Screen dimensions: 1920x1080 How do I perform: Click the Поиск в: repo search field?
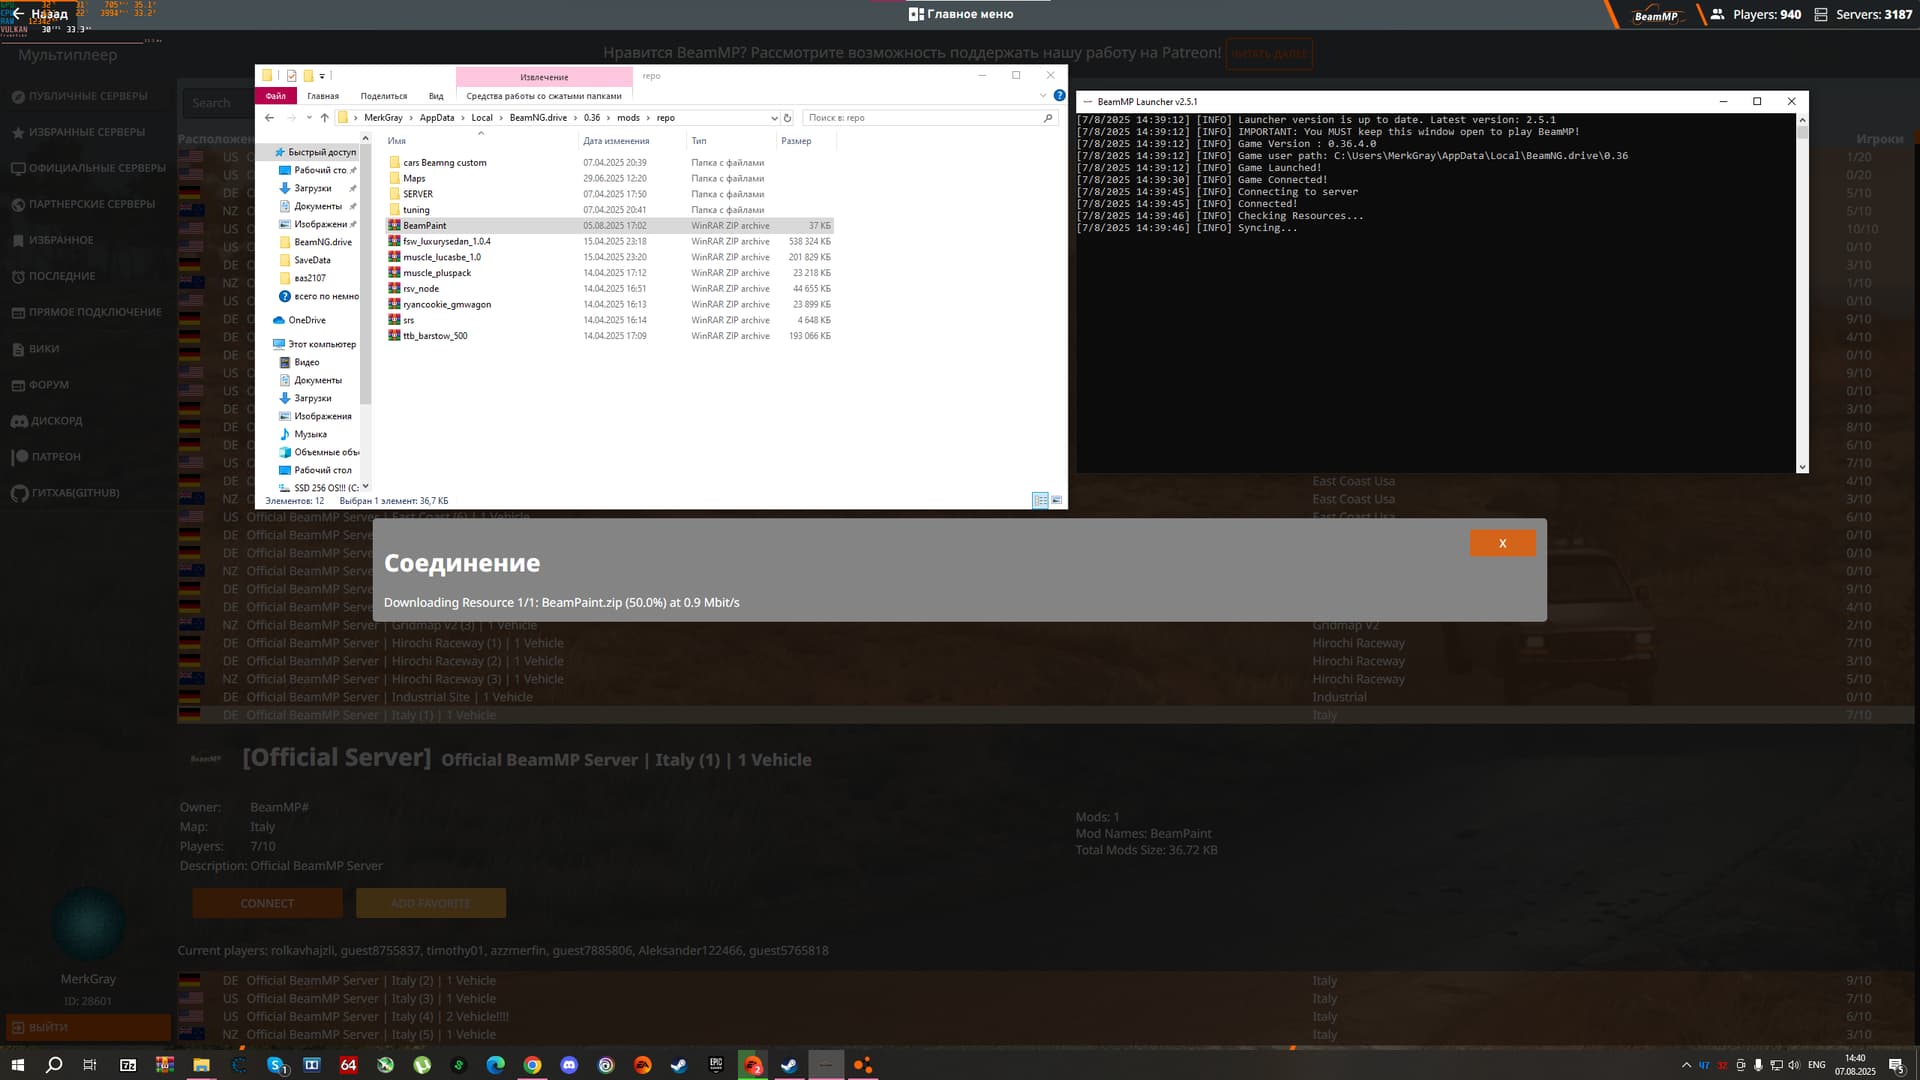930,118
